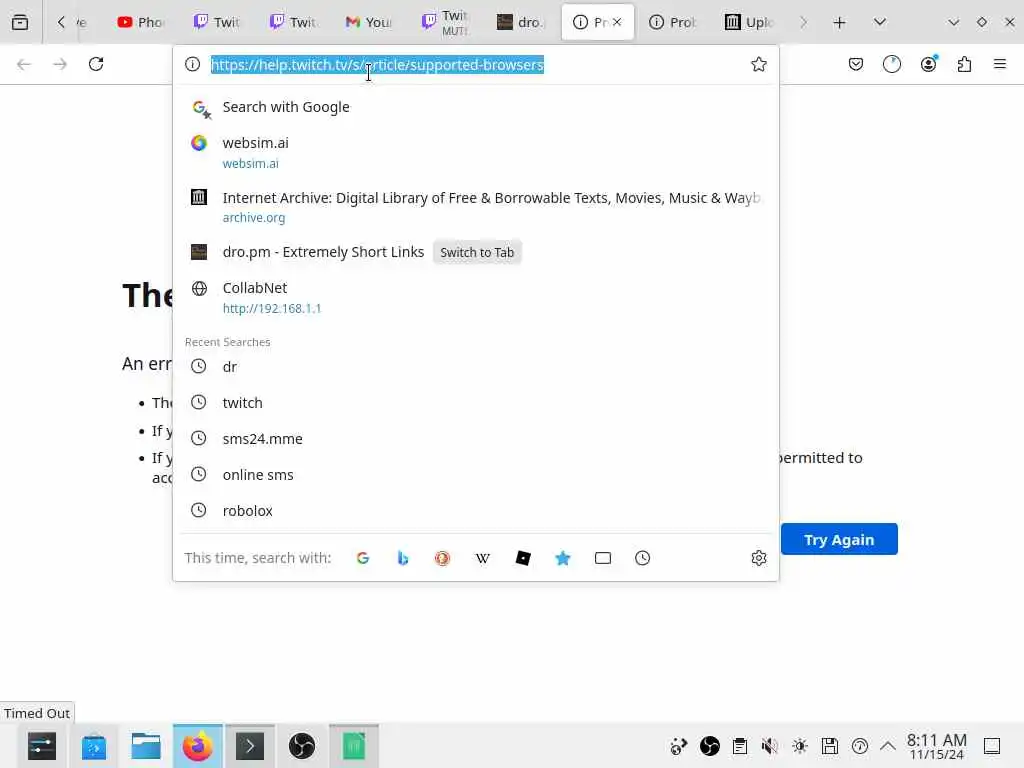Click the Try Again button
Viewport: 1024px width, 768px height.
[x=839, y=539]
